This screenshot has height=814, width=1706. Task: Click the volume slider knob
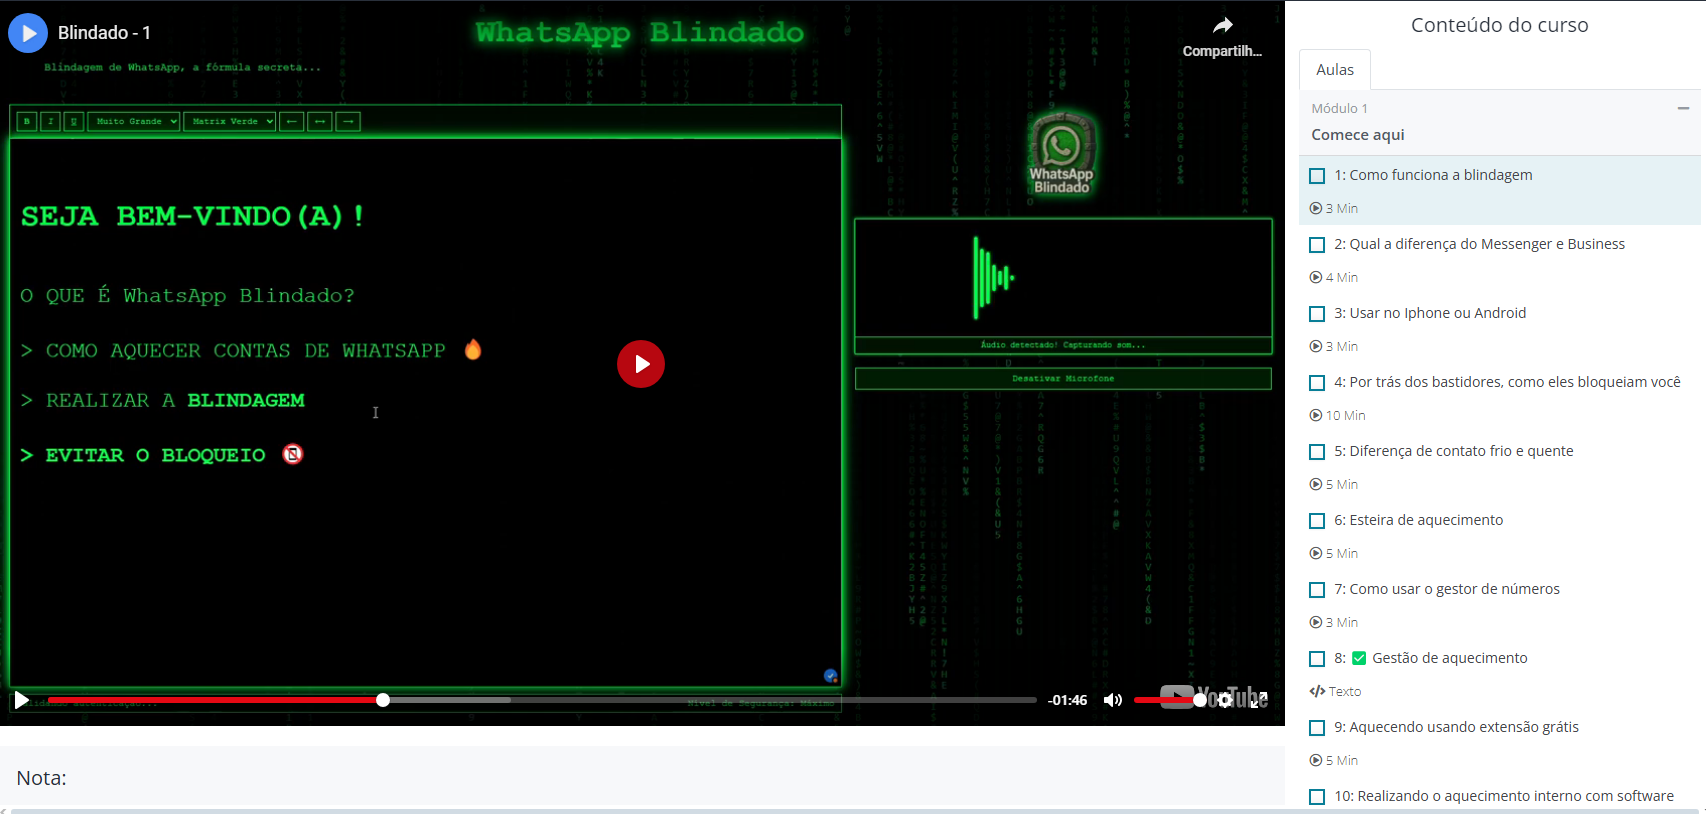click(x=1200, y=700)
